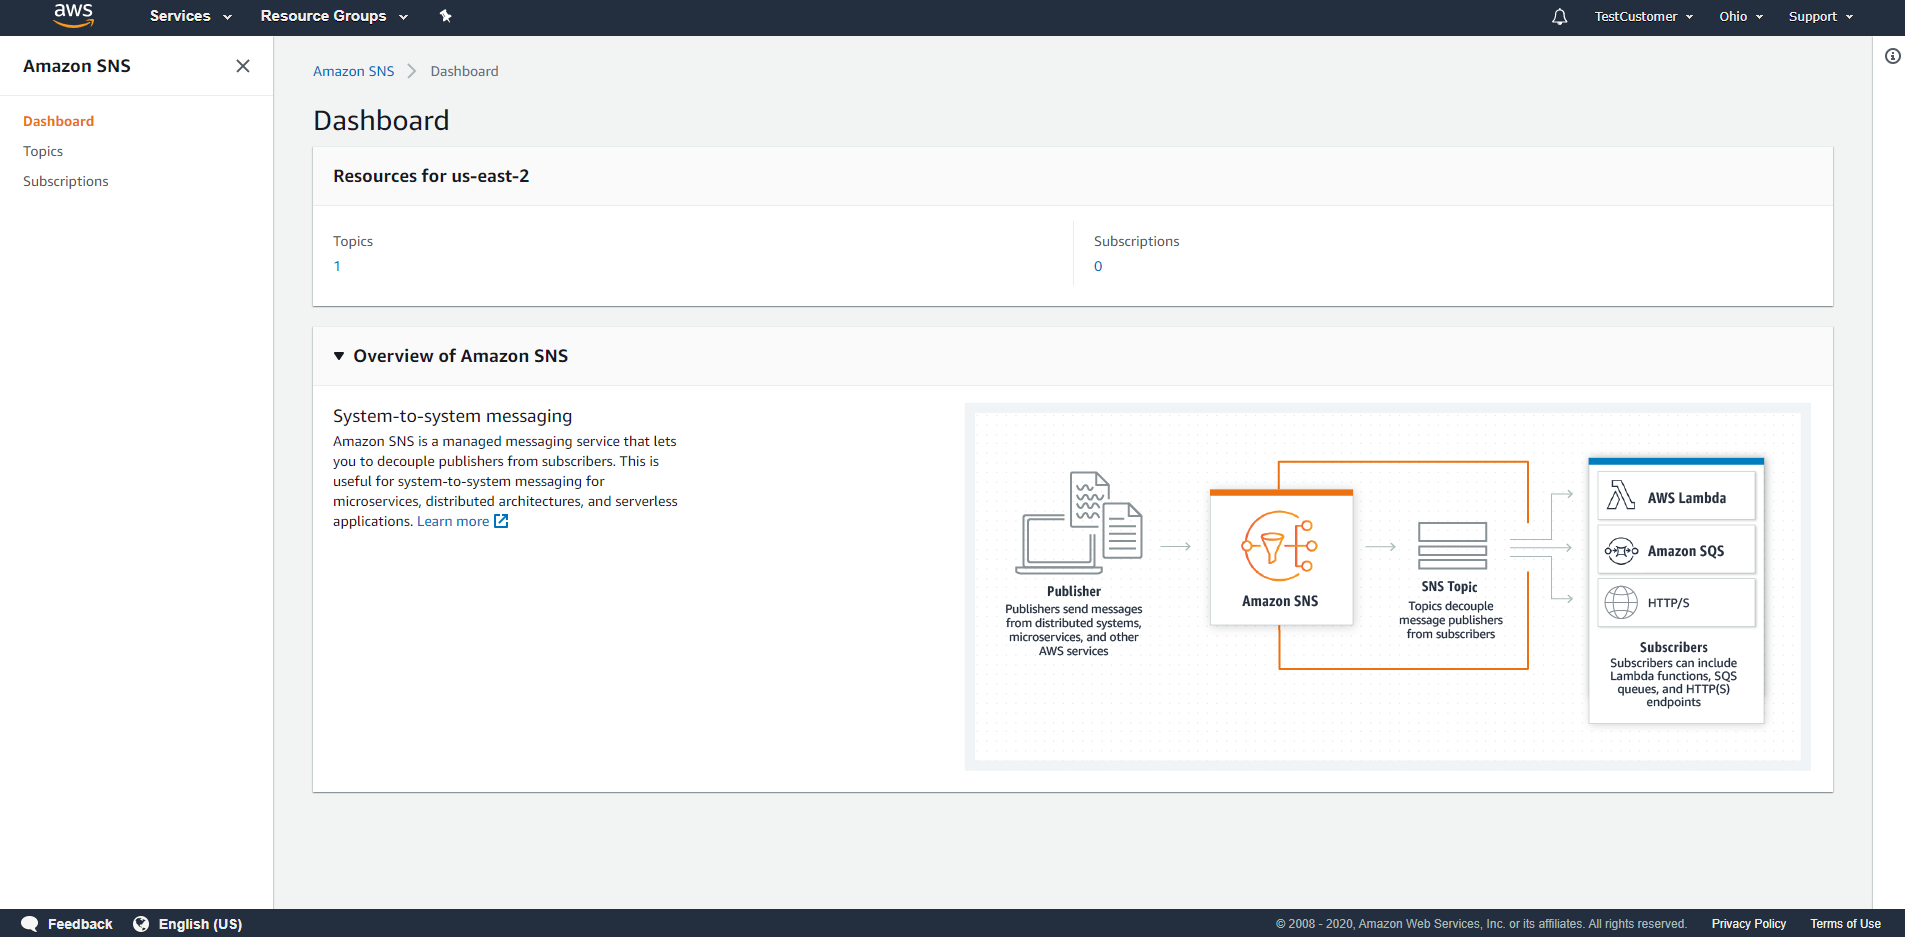Click the Learn more link
The height and width of the screenshot is (937, 1905).
(453, 521)
